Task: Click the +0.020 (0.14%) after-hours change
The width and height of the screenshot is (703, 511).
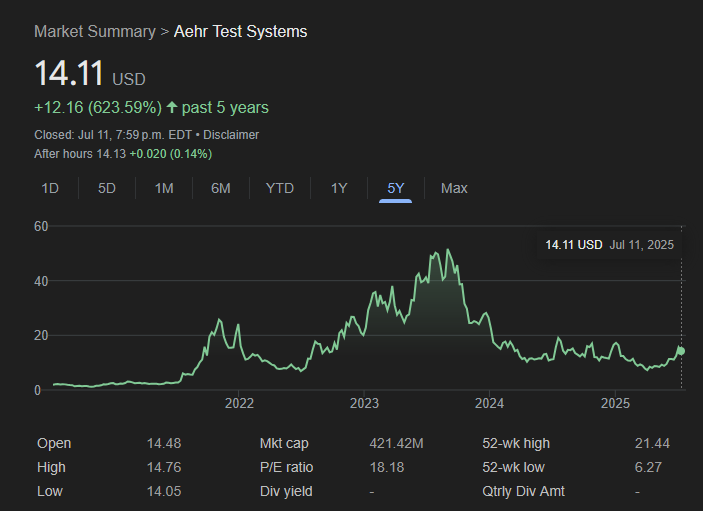Action: (171, 154)
